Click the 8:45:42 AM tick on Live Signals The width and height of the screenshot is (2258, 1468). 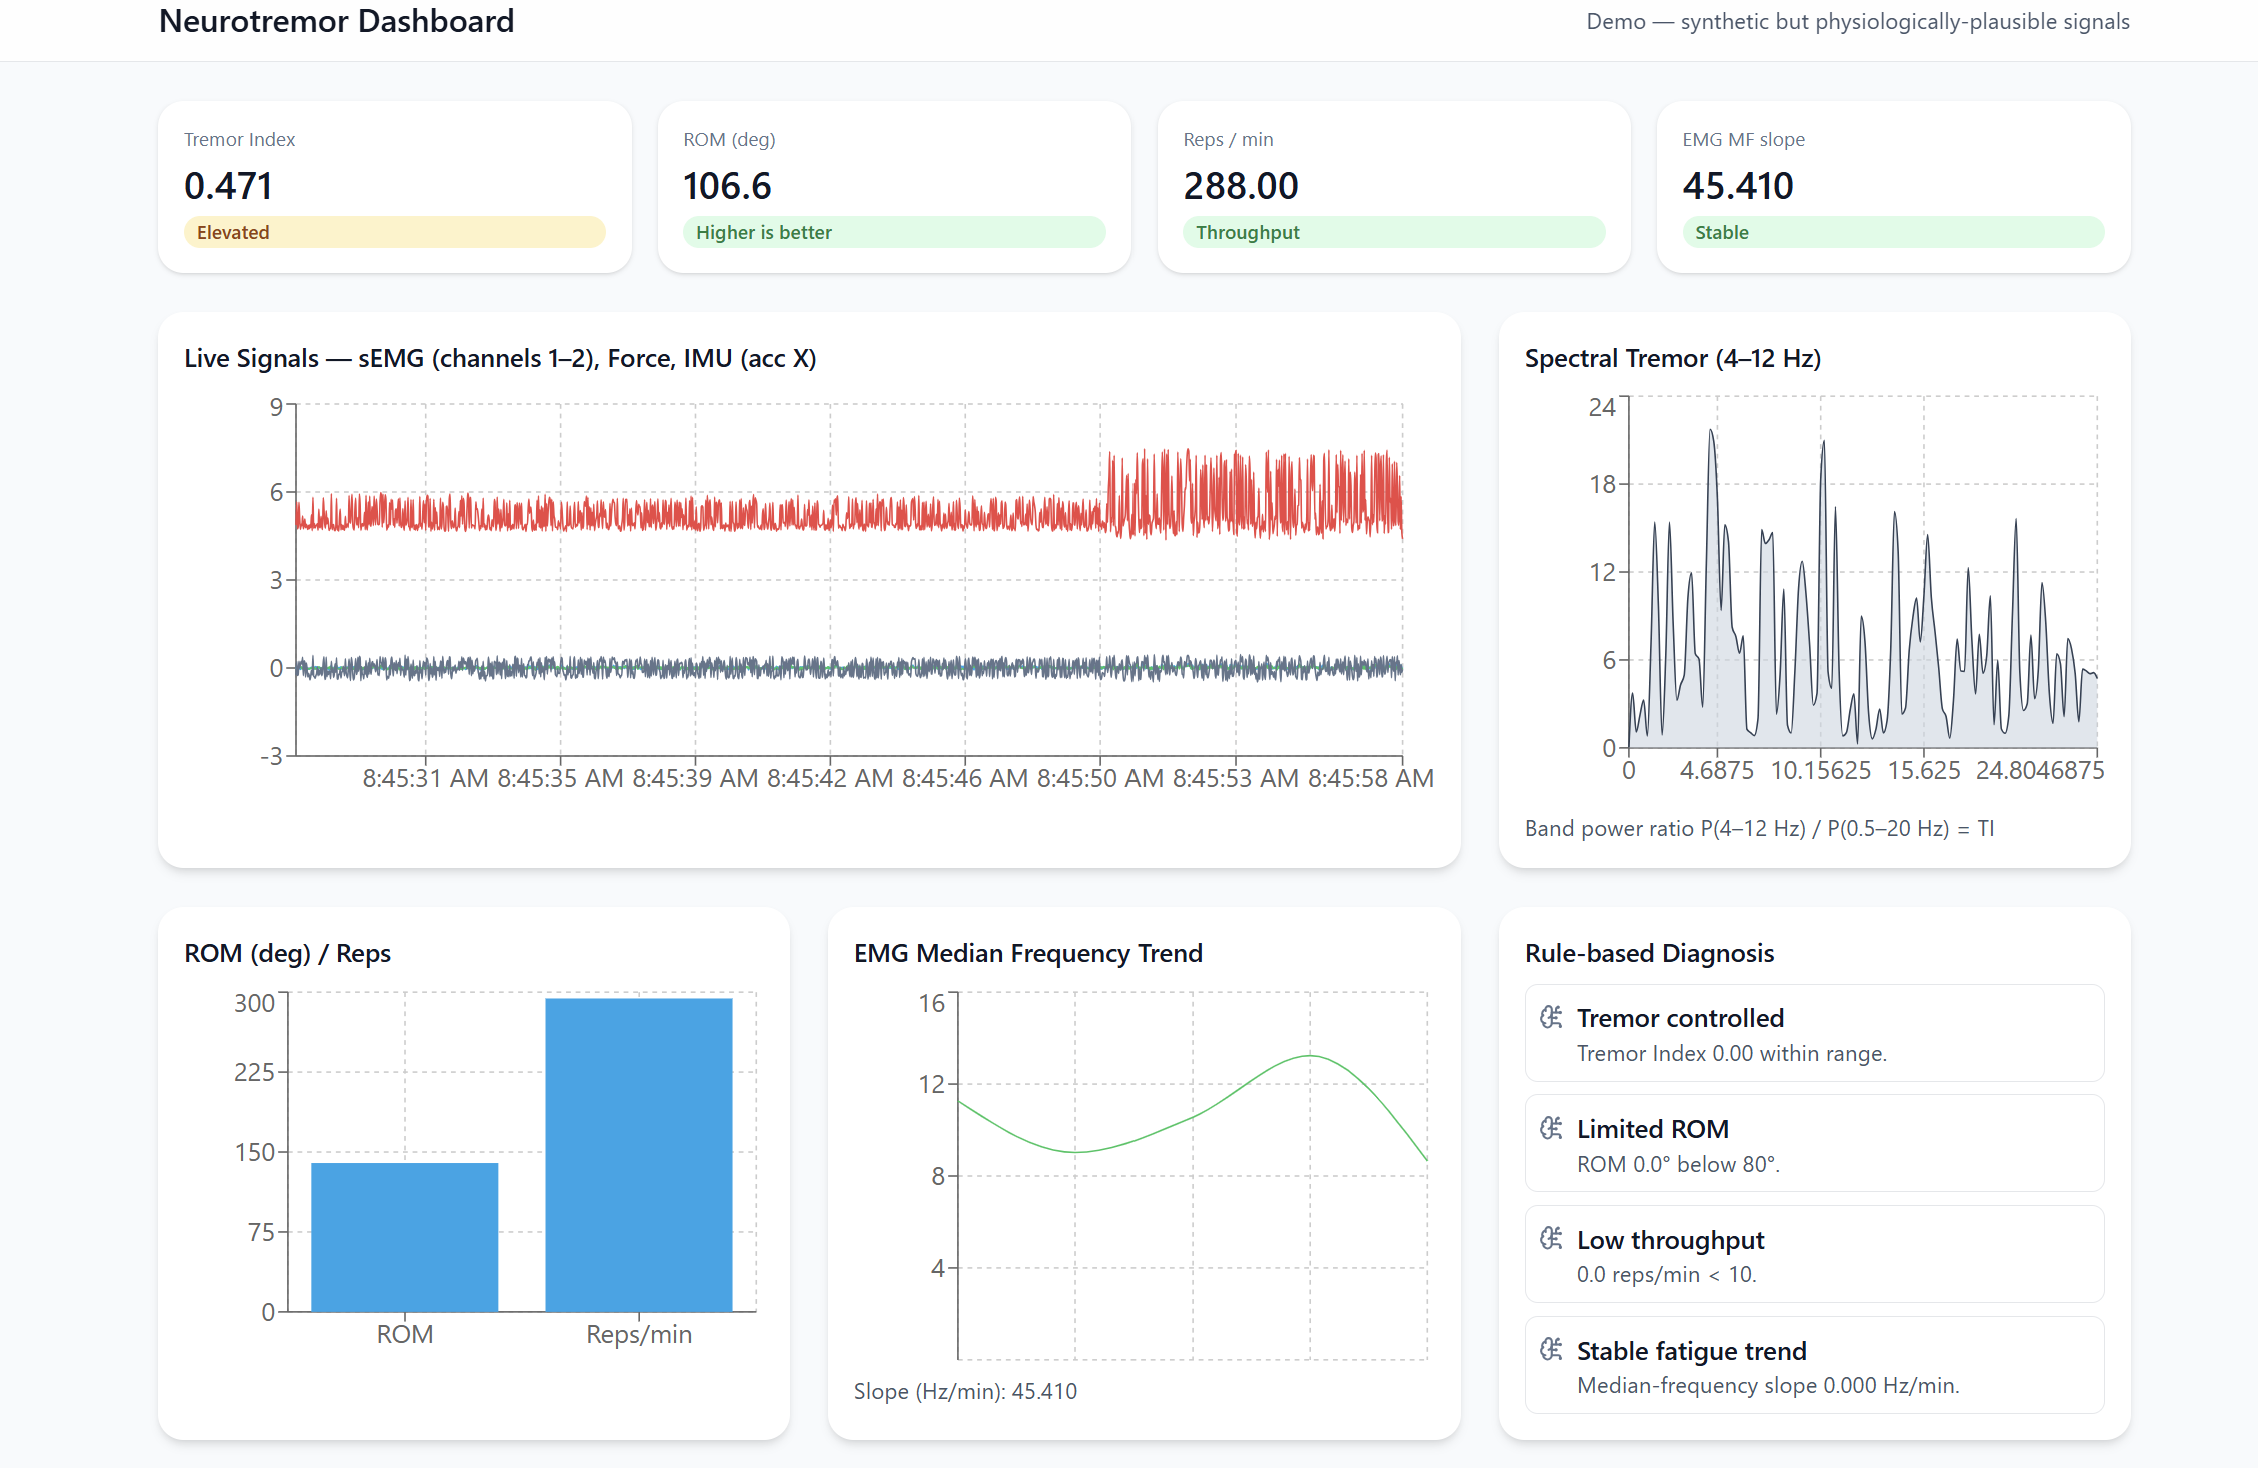829,778
